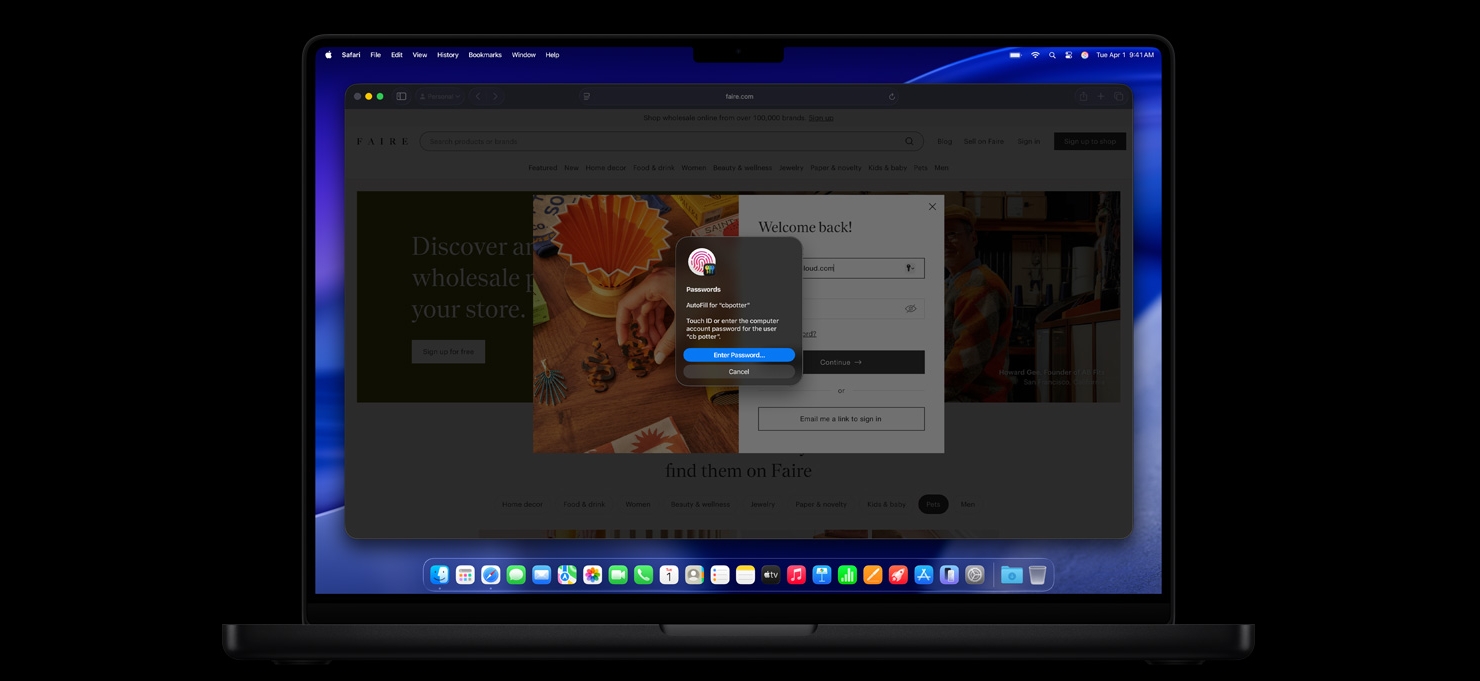
Task: Click the menu bar date and time
Action: (1125, 55)
